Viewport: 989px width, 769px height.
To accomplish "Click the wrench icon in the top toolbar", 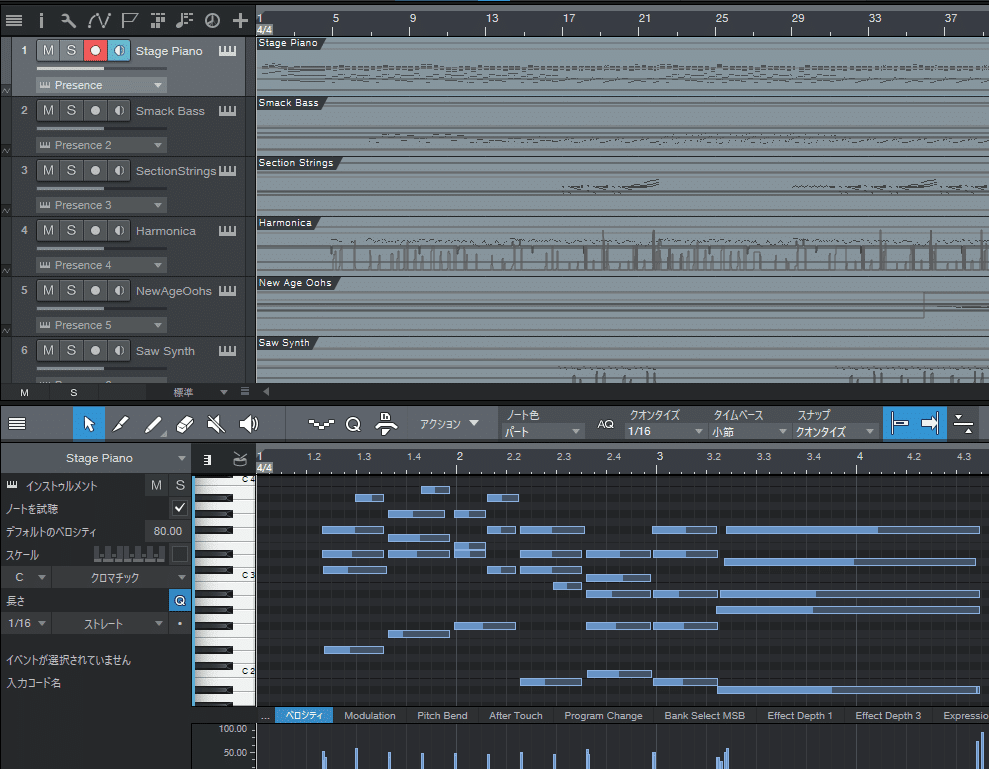I will [68, 19].
